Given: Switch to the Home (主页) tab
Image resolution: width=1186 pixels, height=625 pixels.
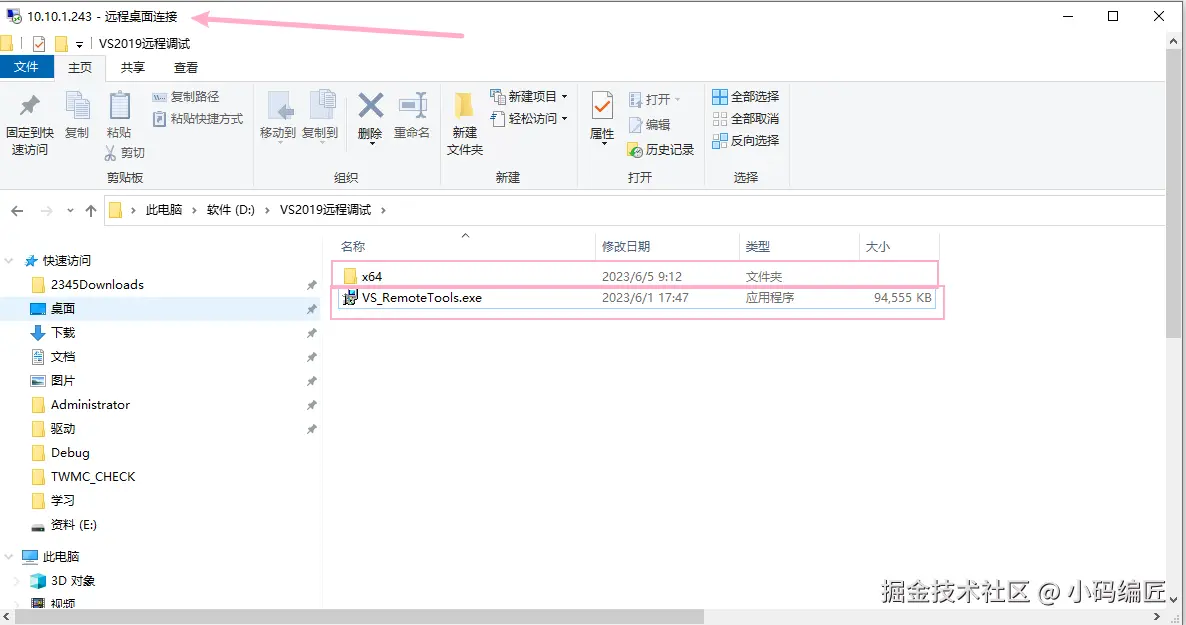Looking at the screenshot, I should pos(80,67).
